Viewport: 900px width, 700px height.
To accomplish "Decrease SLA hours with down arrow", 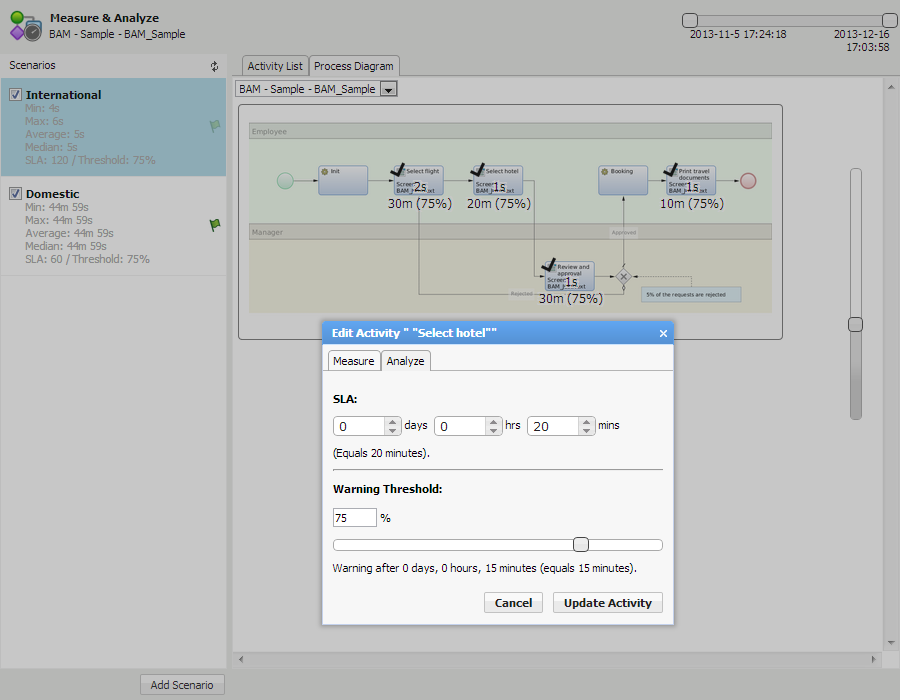I will pyautogui.click(x=493, y=430).
